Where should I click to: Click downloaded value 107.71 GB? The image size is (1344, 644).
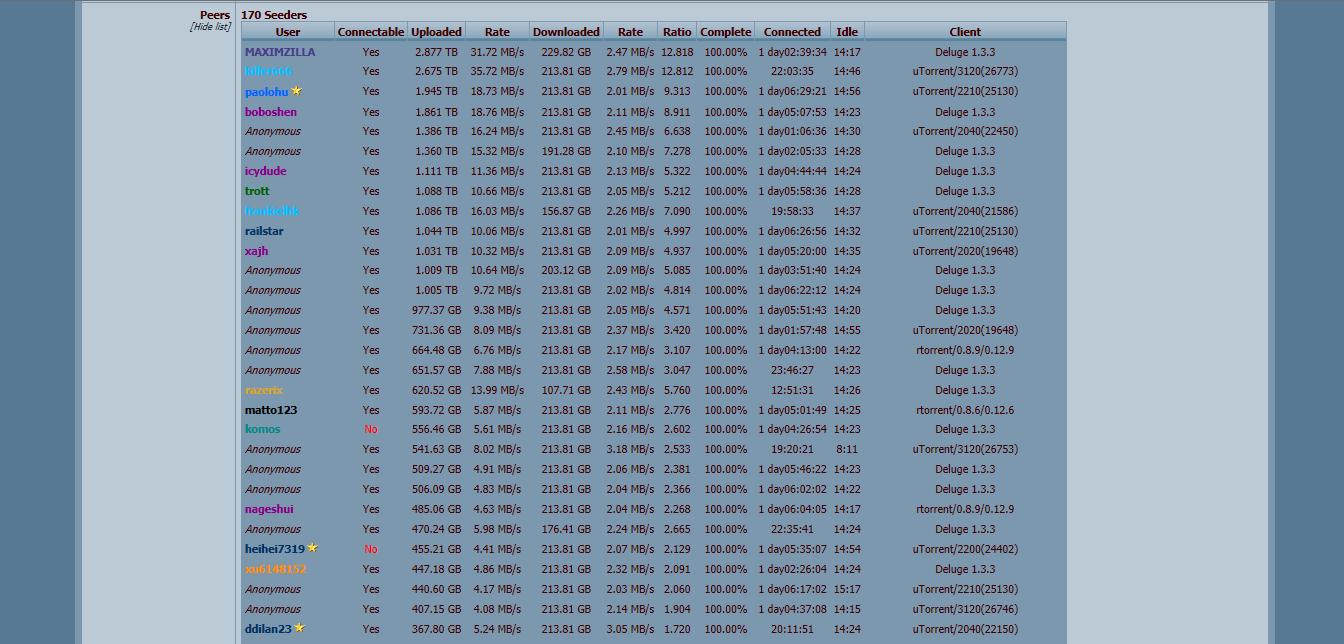[566, 390]
